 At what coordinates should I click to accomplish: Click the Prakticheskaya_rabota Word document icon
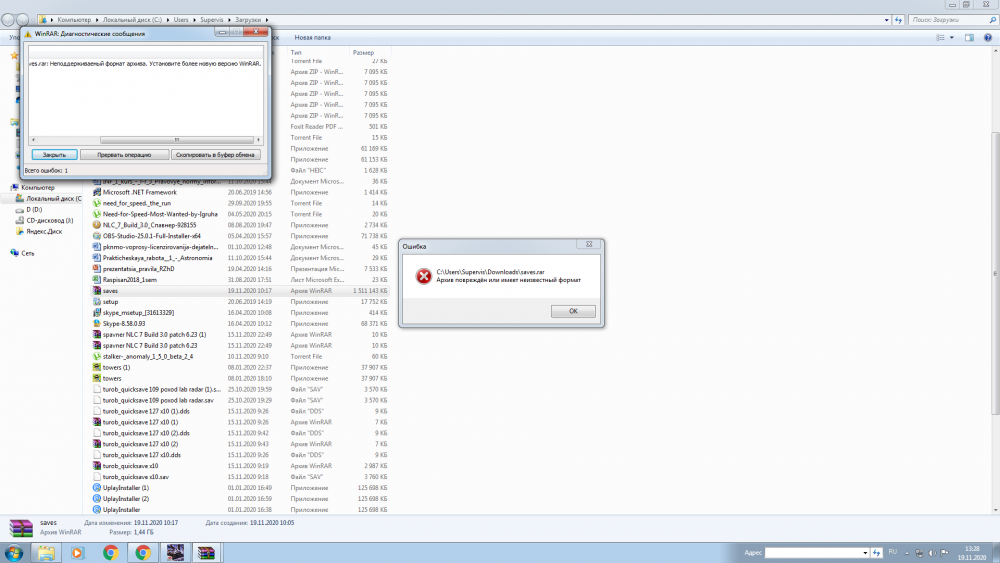tap(97, 258)
